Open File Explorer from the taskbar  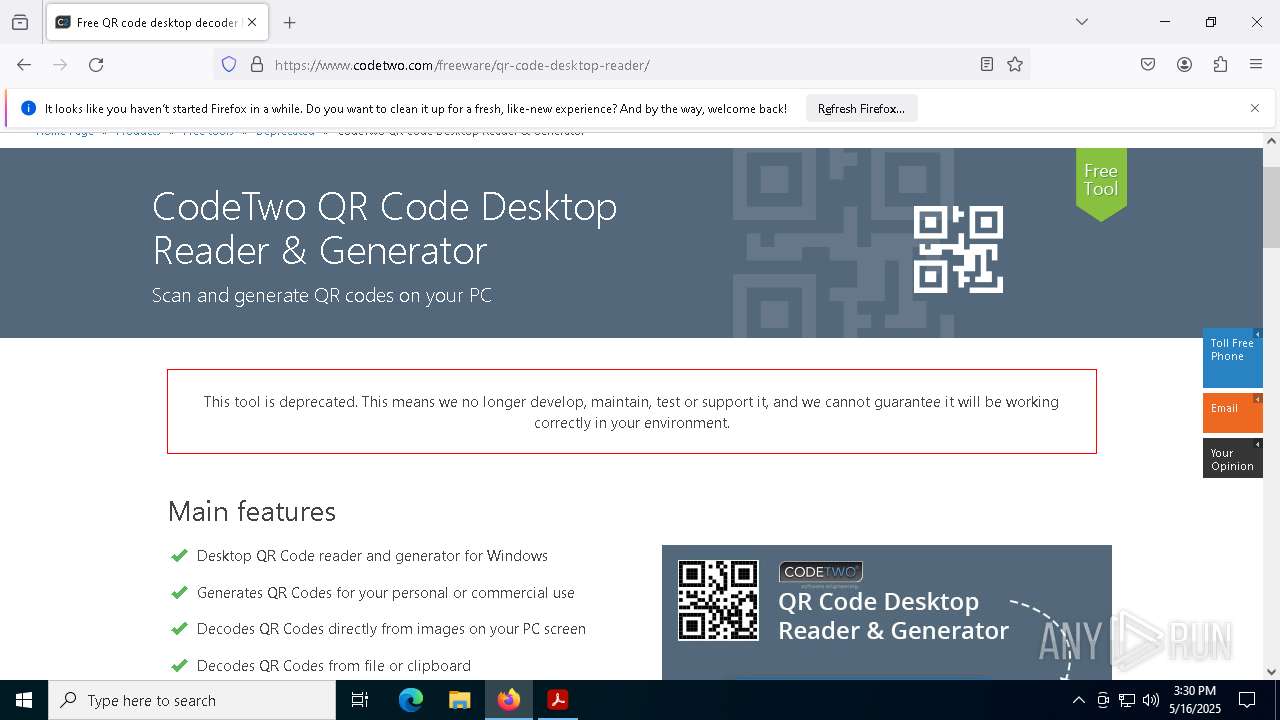click(x=460, y=700)
